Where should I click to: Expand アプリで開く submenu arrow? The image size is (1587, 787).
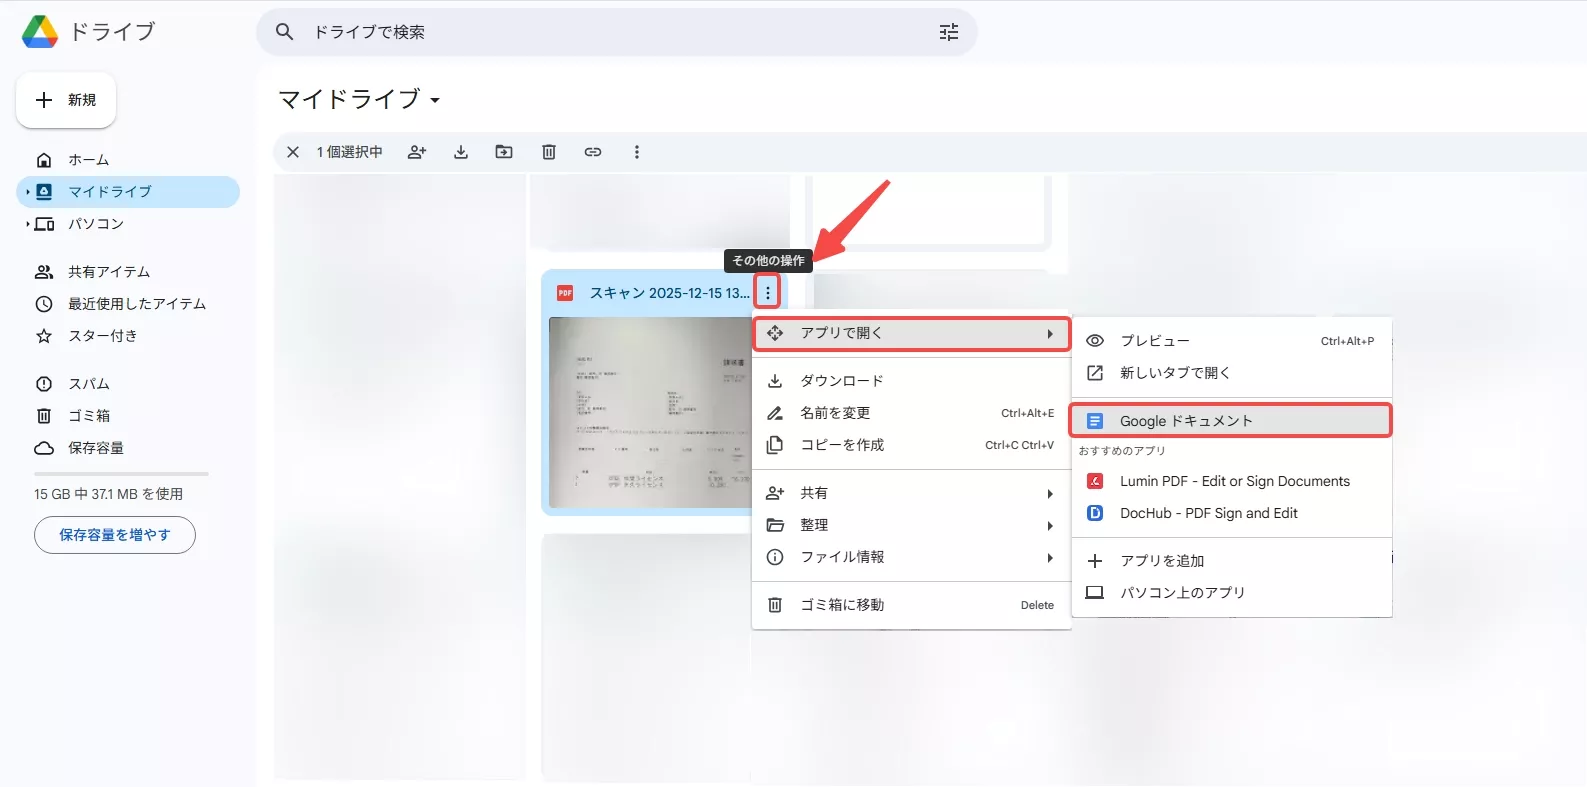(x=1050, y=333)
